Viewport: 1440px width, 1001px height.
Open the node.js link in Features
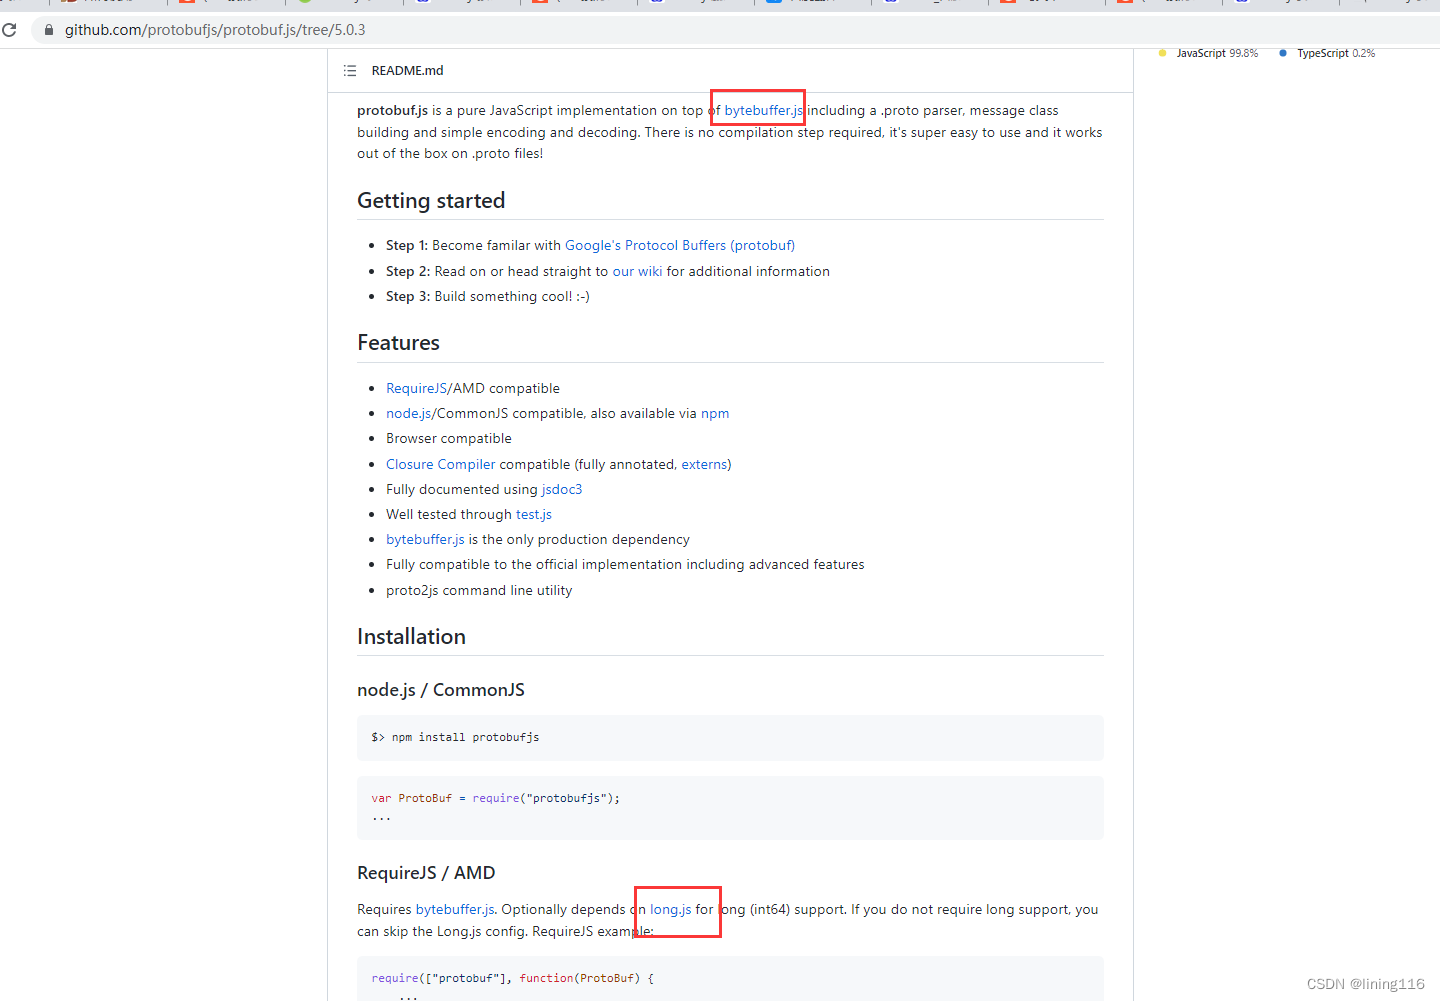(x=409, y=414)
